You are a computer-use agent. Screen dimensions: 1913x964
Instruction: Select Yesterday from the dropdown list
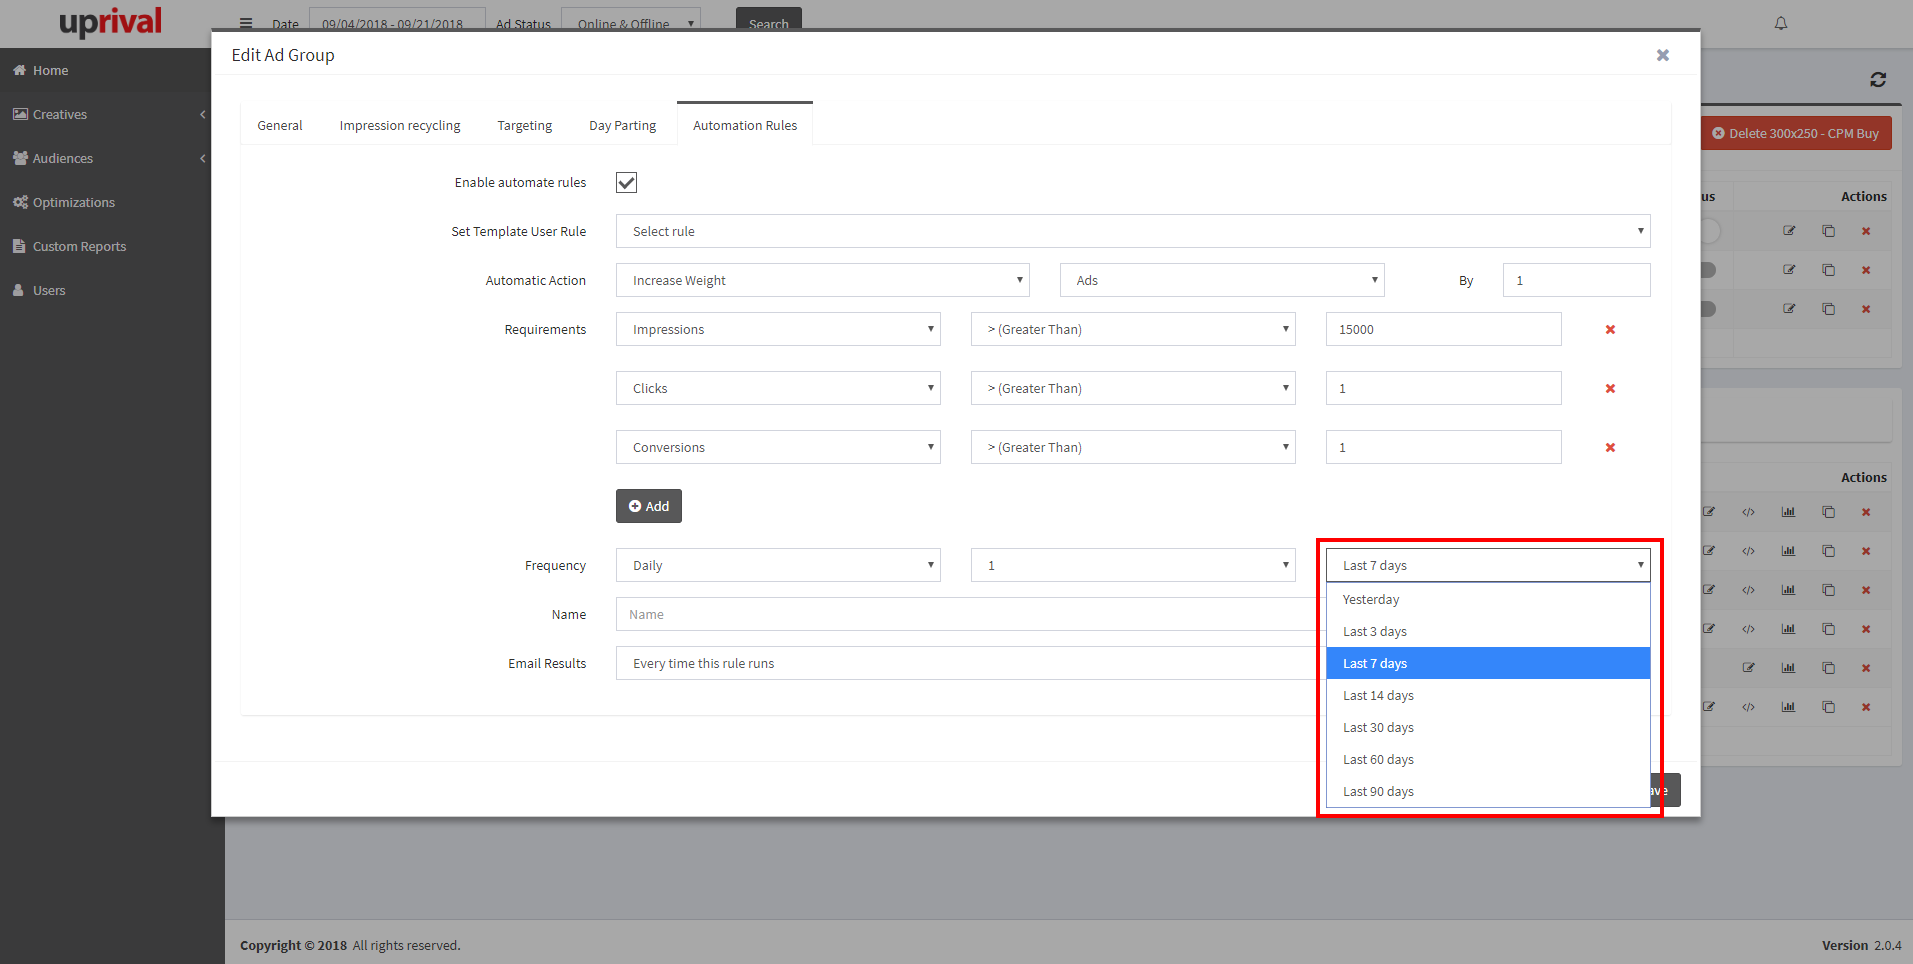click(x=1488, y=600)
